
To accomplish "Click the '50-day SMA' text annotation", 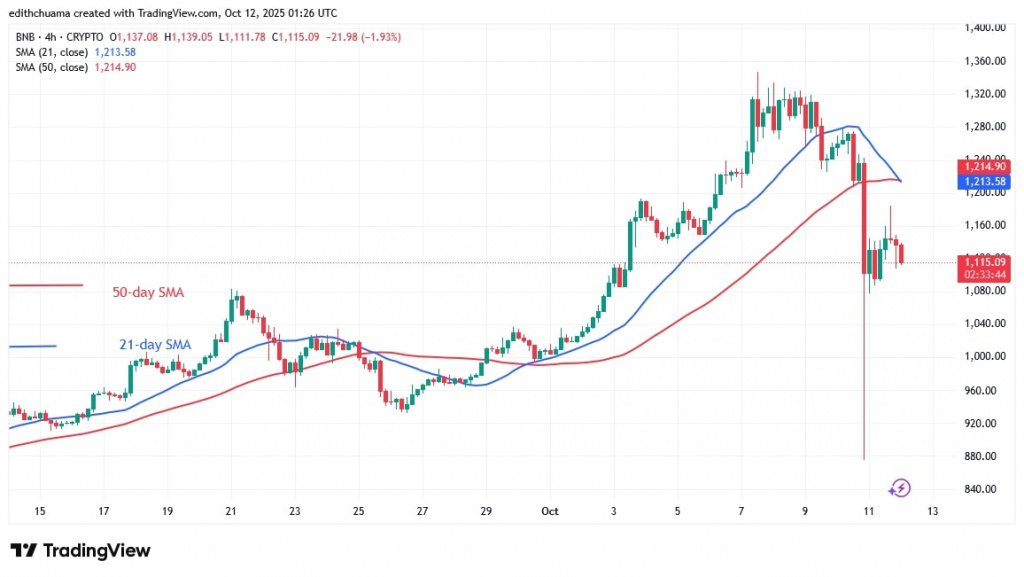I will (148, 293).
